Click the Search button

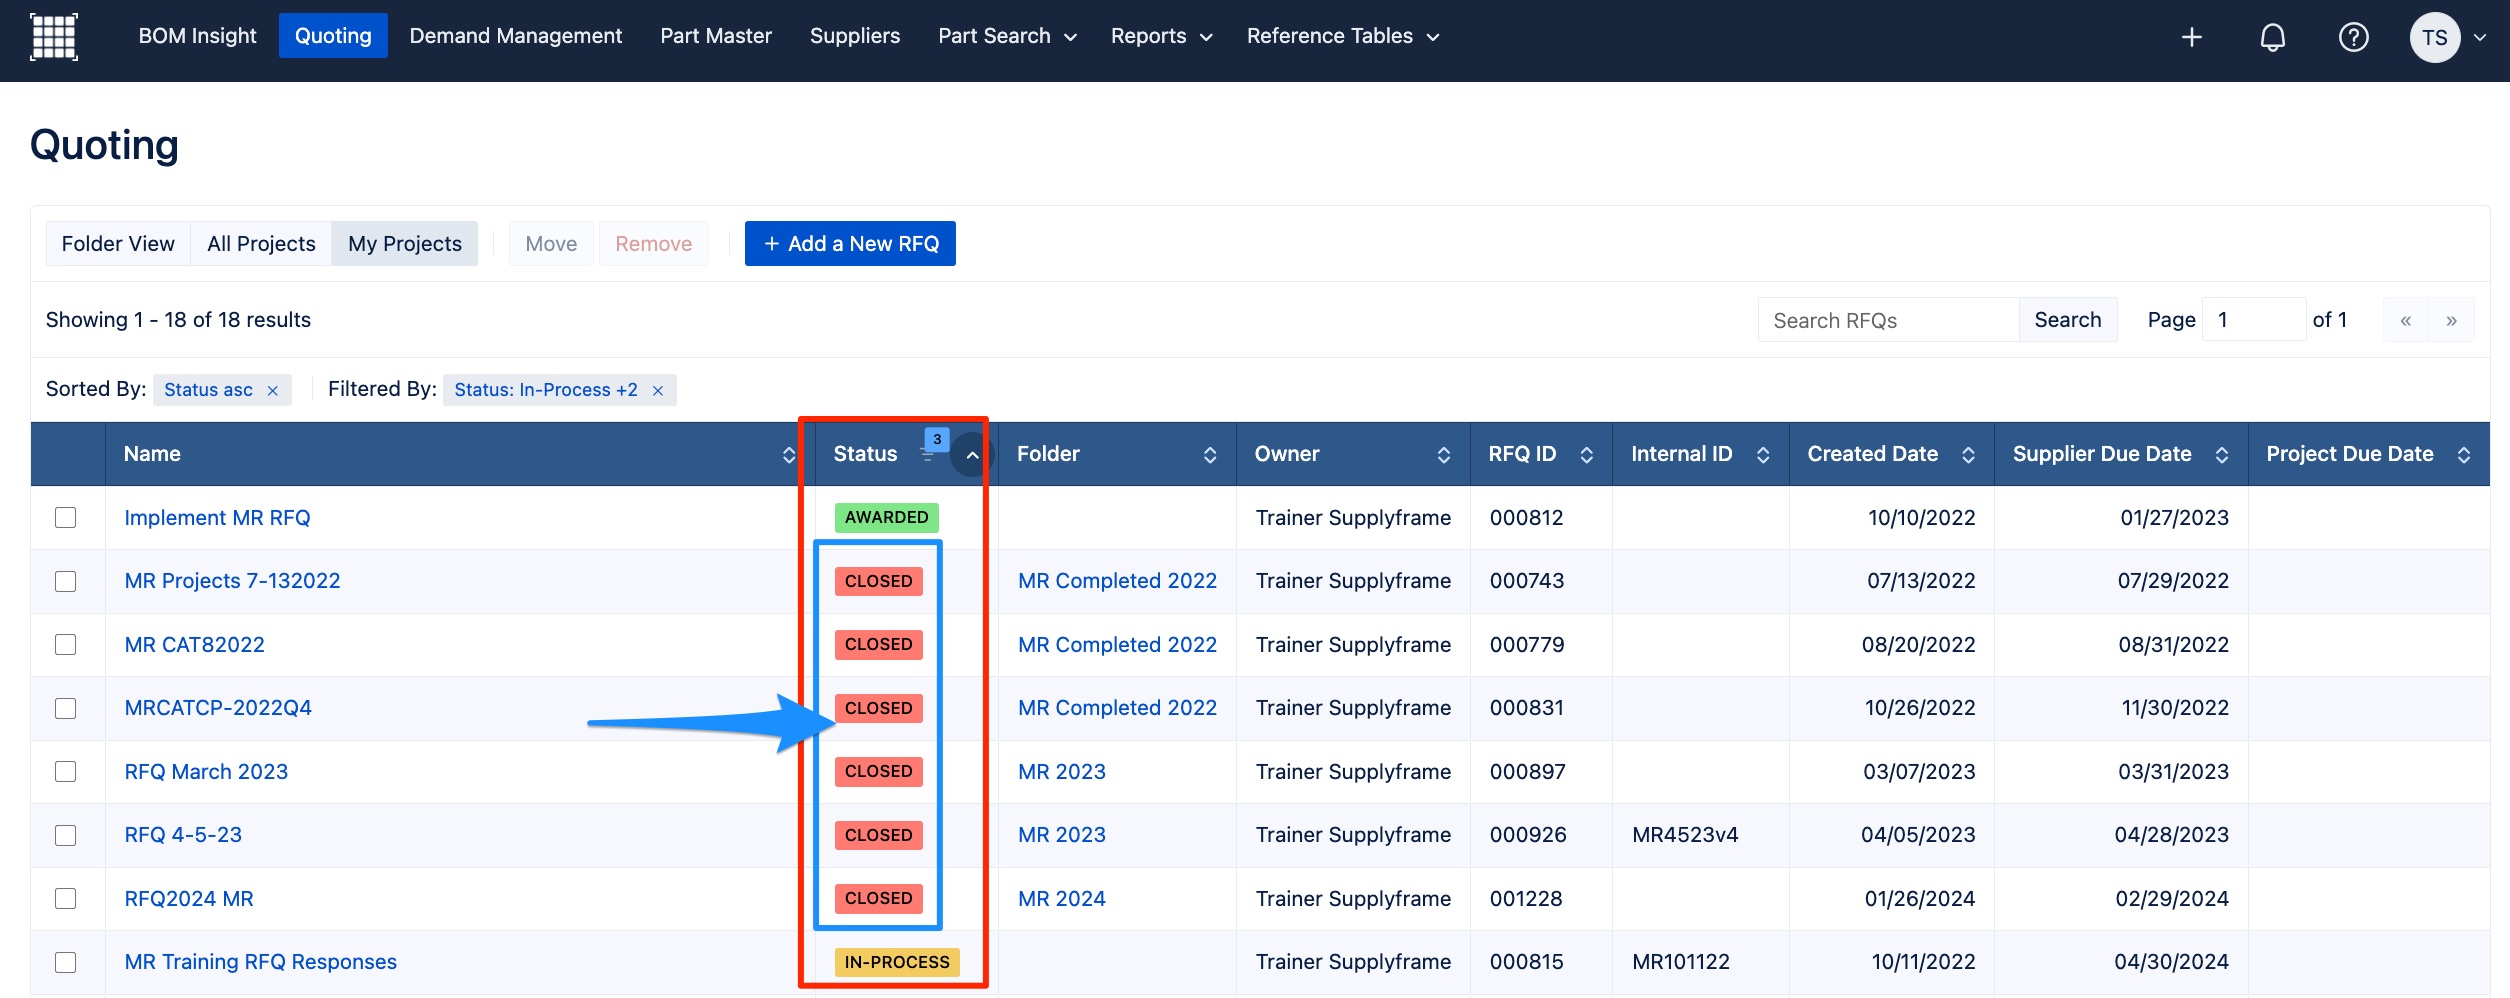point(2067,320)
